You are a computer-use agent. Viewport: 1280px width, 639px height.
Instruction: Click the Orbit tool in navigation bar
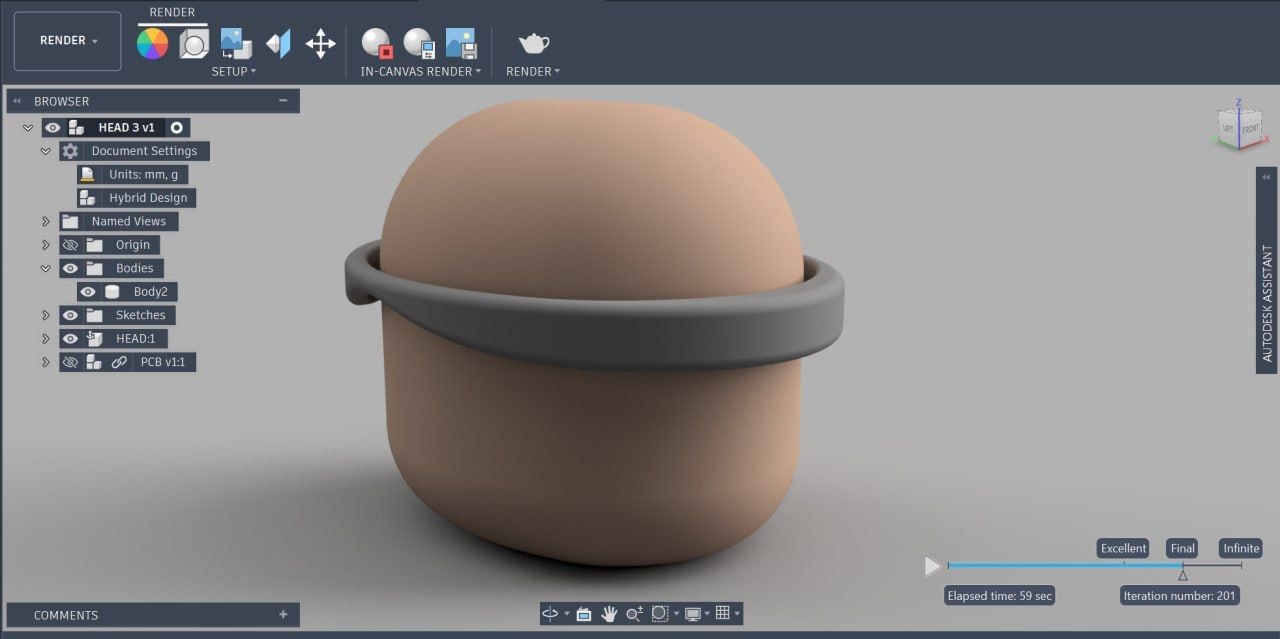point(550,613)
